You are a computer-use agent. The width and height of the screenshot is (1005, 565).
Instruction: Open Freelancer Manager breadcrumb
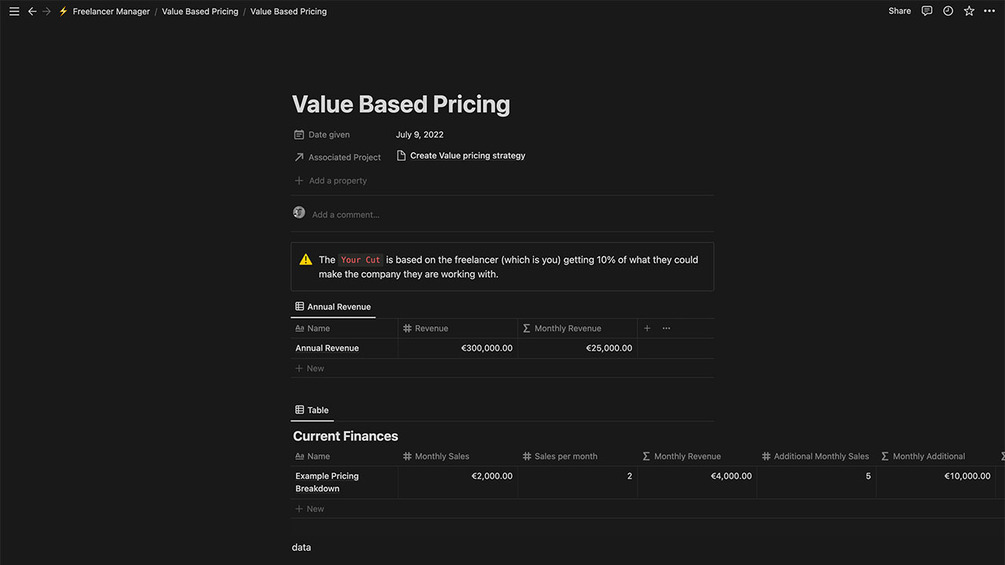(x=110, y=11)
